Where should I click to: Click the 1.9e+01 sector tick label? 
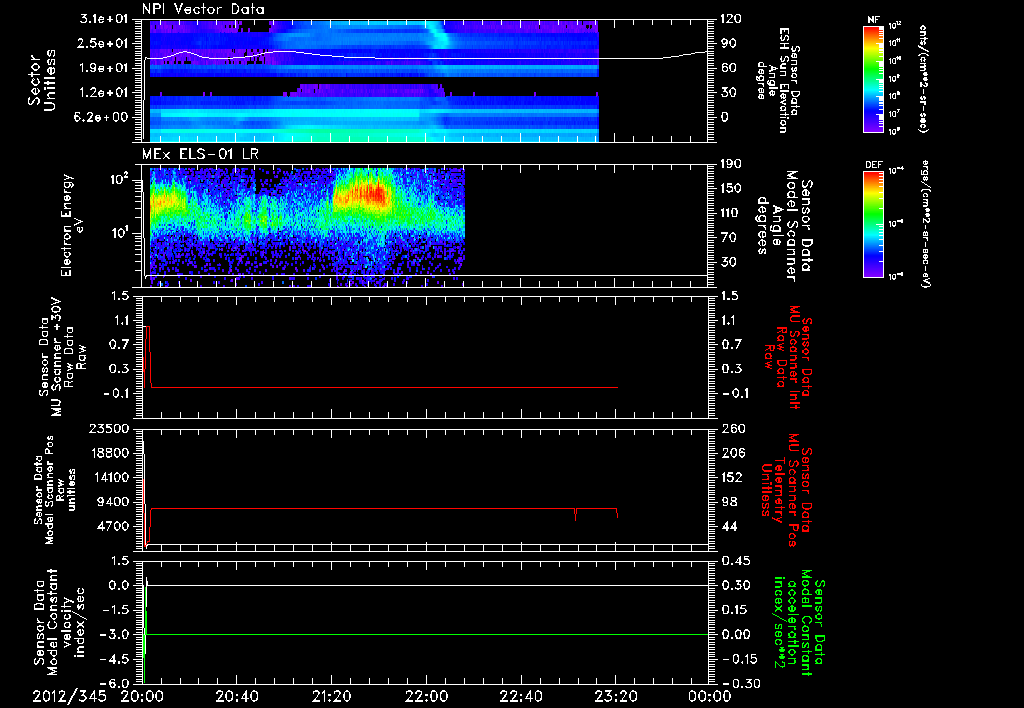tap(104, 68)
